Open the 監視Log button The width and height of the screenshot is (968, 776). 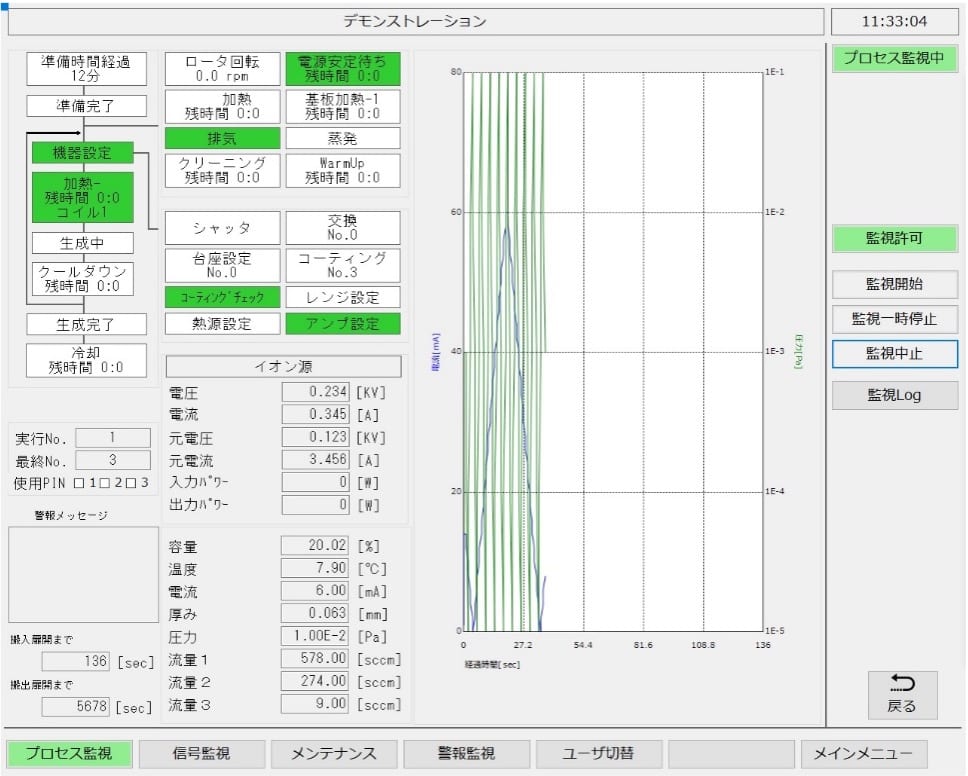[x=895, y=395]
